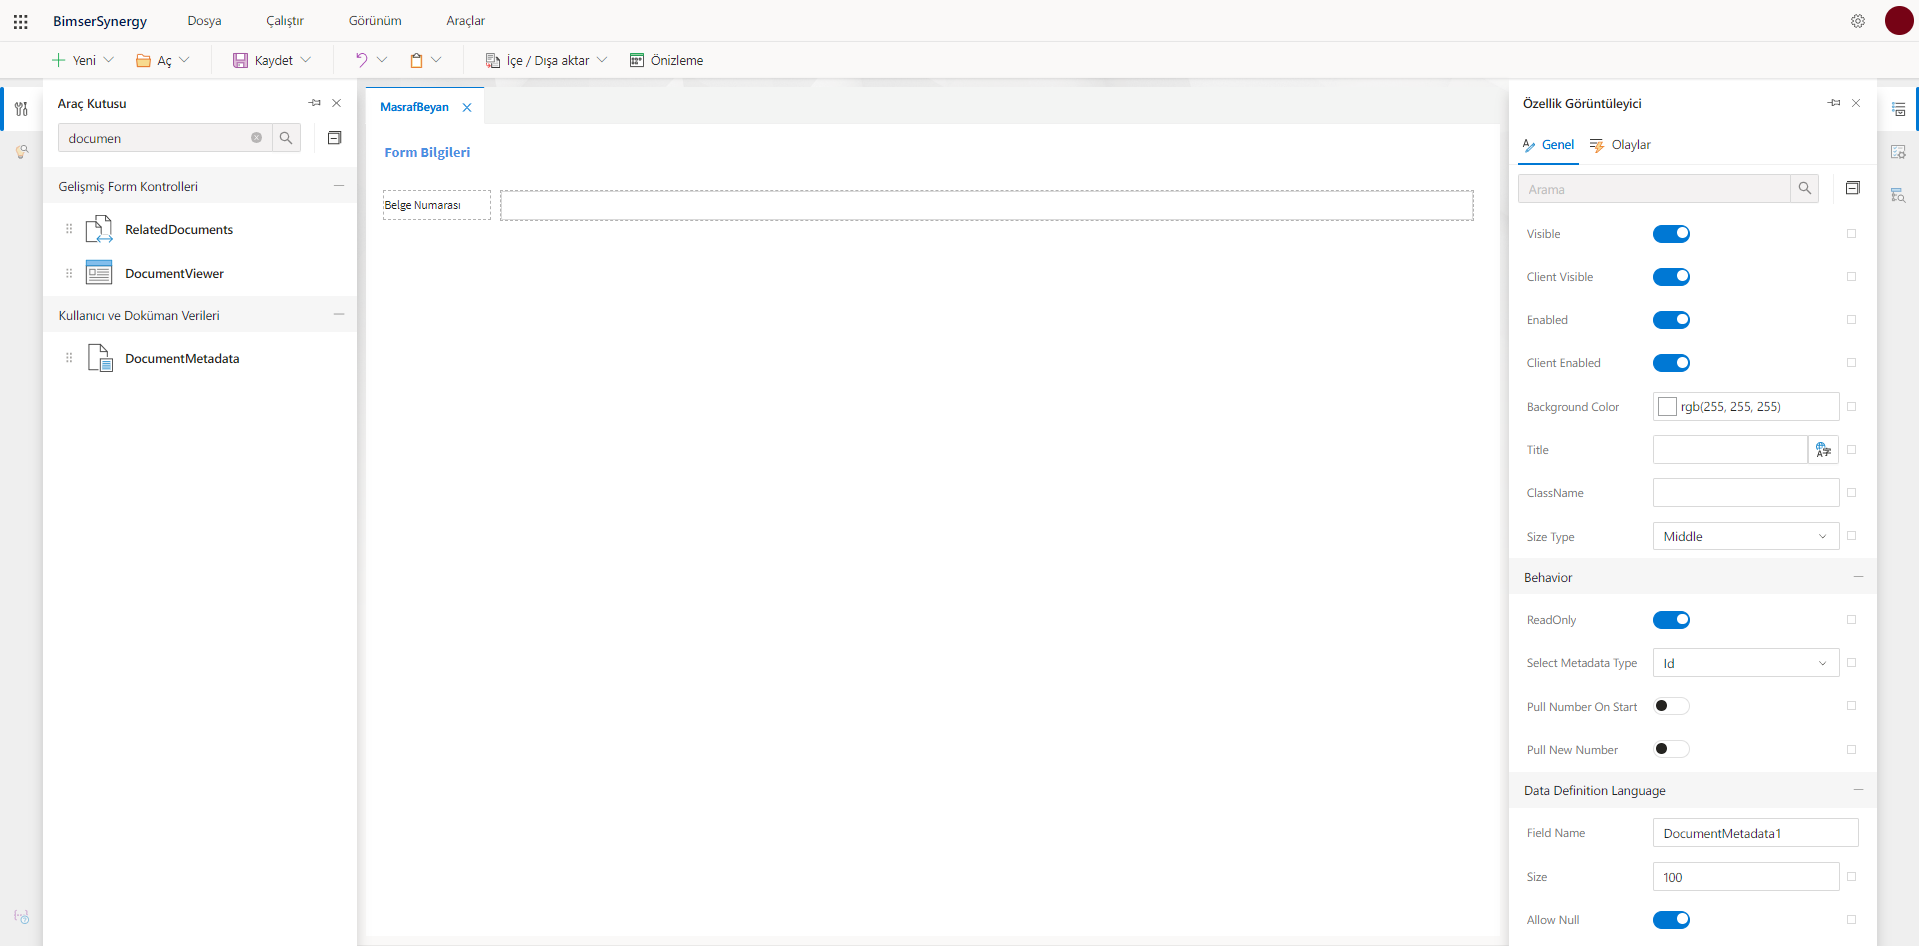Select the RelatedDocuments control icon
Image resolution: width=1919 pixels, height=946 pixels.
(x=99, y=229)
